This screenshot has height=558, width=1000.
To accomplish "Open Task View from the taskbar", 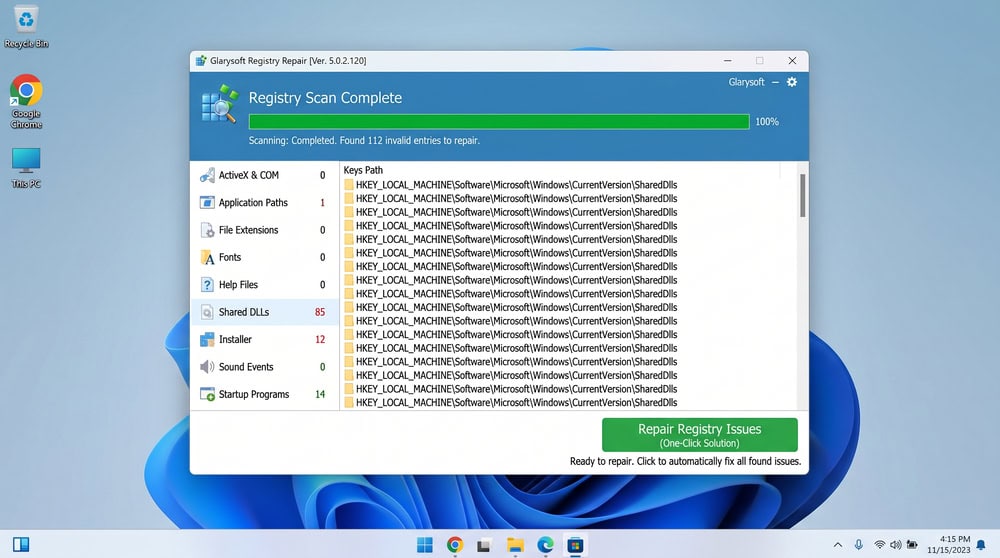I will pyautogui.click(x=484, y=545).
